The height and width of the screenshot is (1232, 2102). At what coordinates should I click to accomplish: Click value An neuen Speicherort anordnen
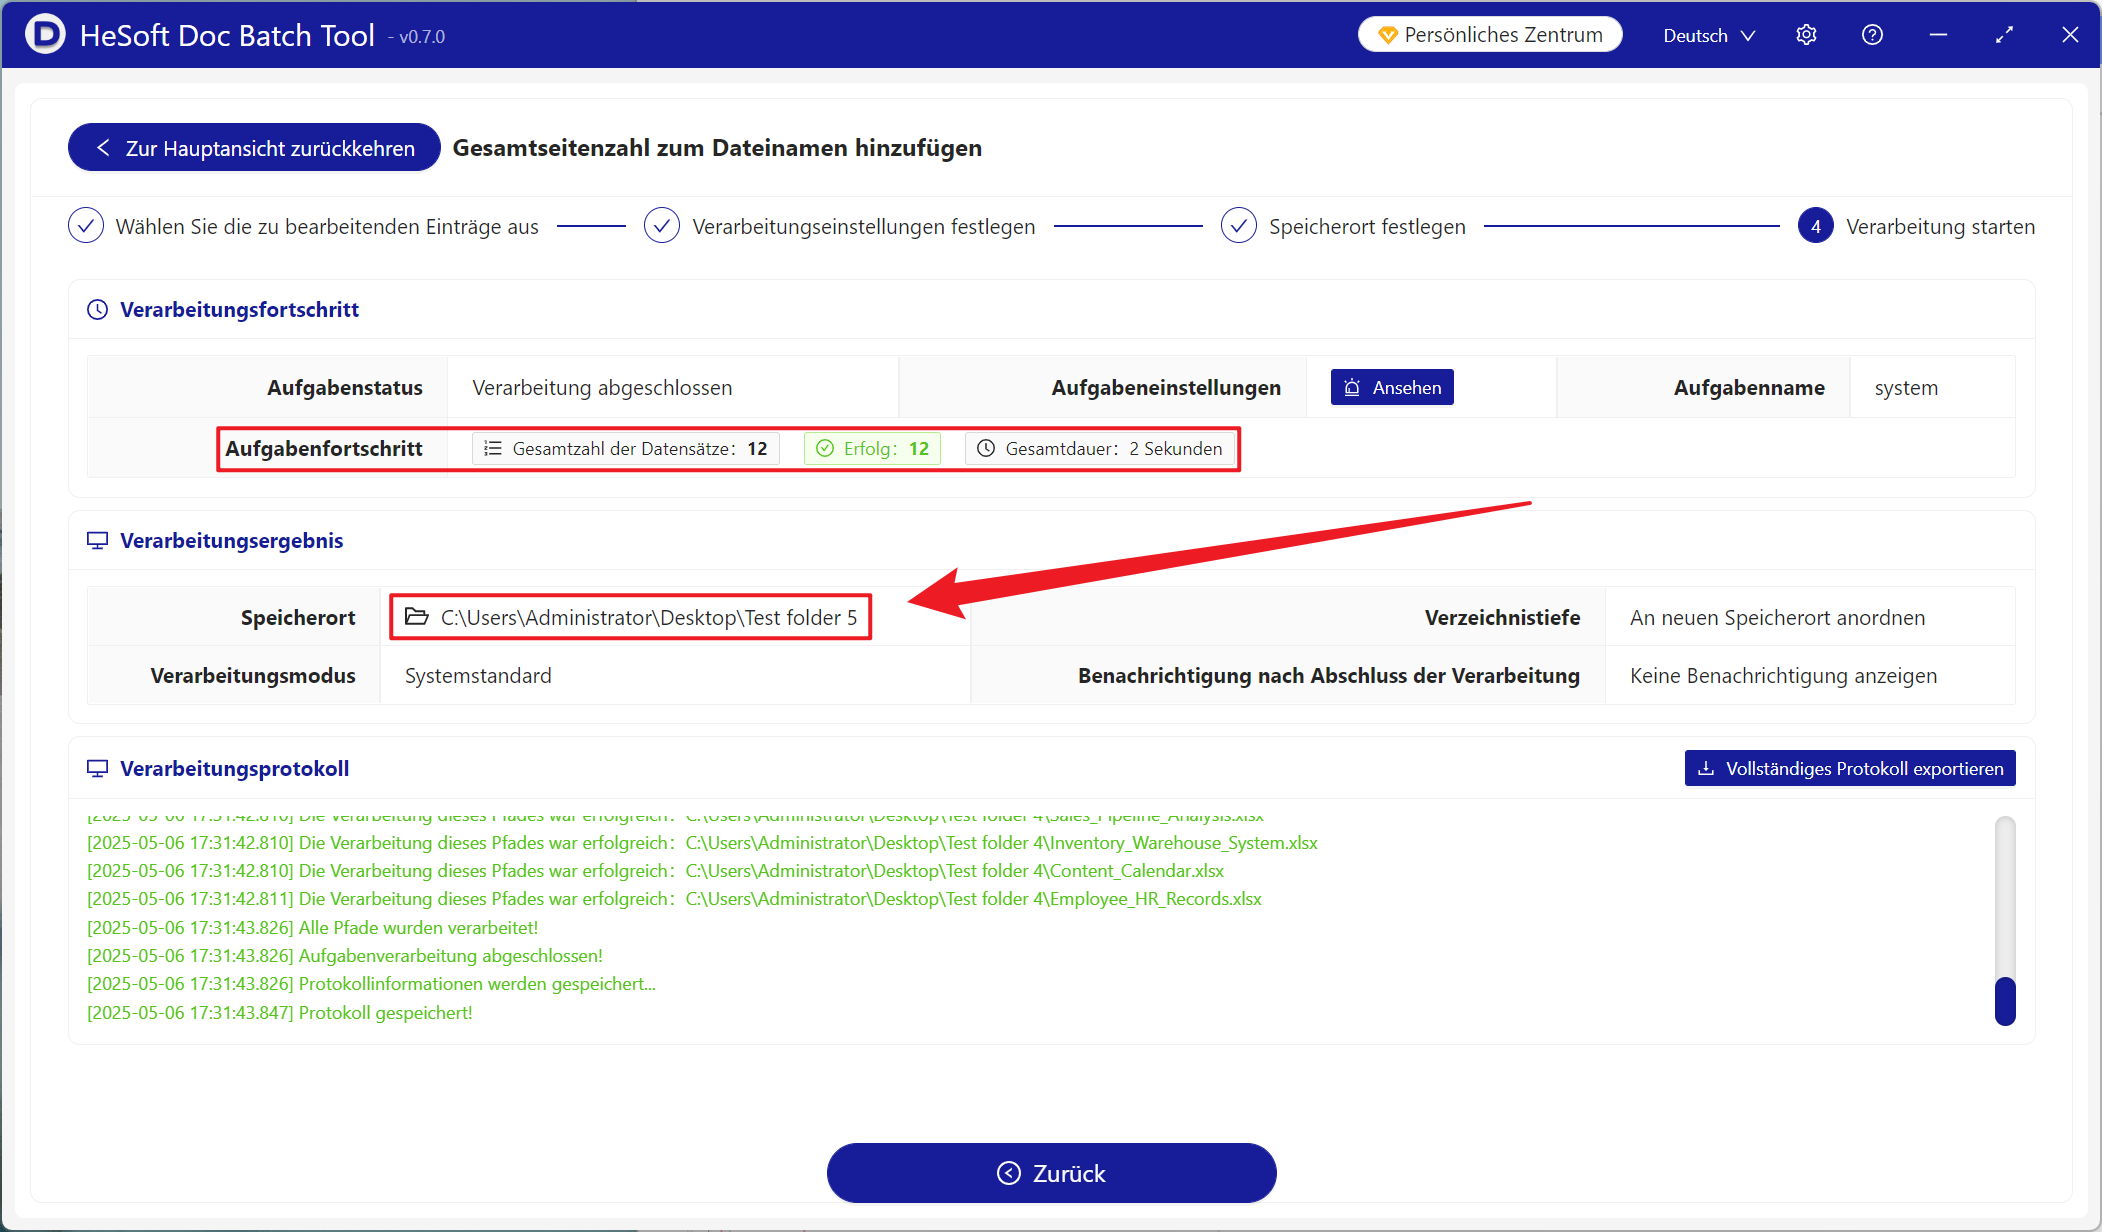click(x=1777, y=618)
